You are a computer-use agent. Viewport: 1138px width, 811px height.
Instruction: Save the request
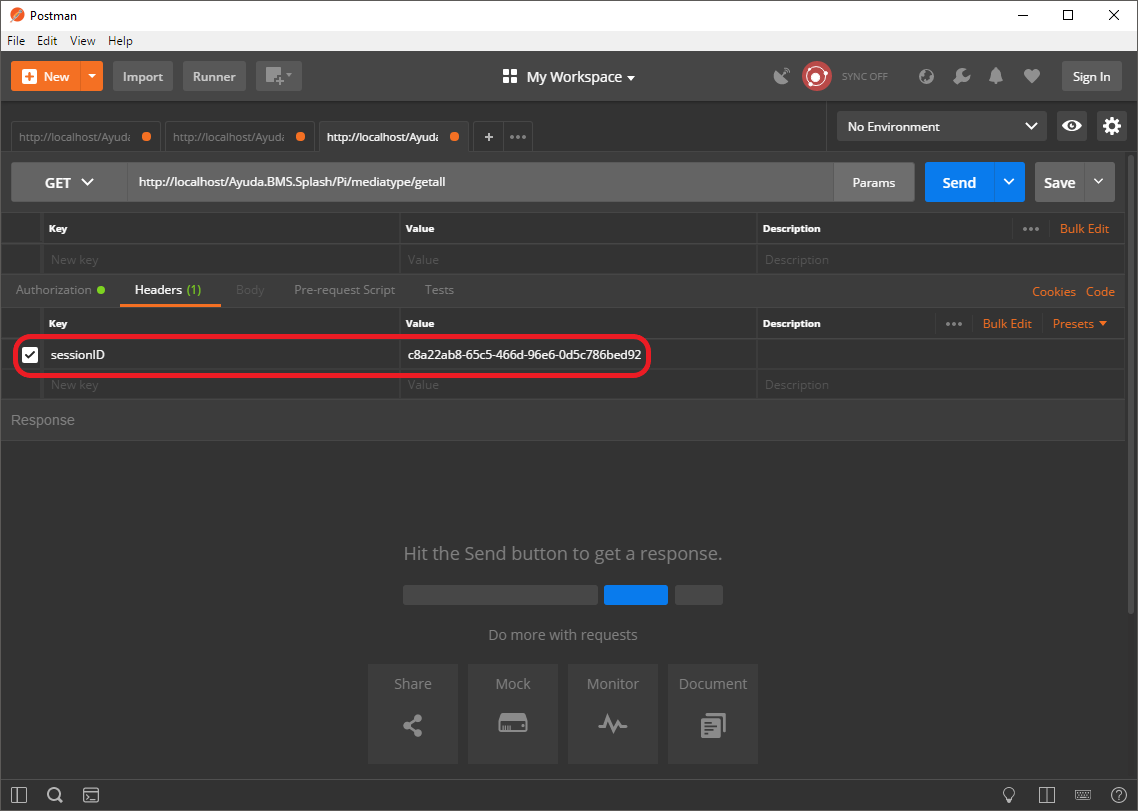point(1059,182)
